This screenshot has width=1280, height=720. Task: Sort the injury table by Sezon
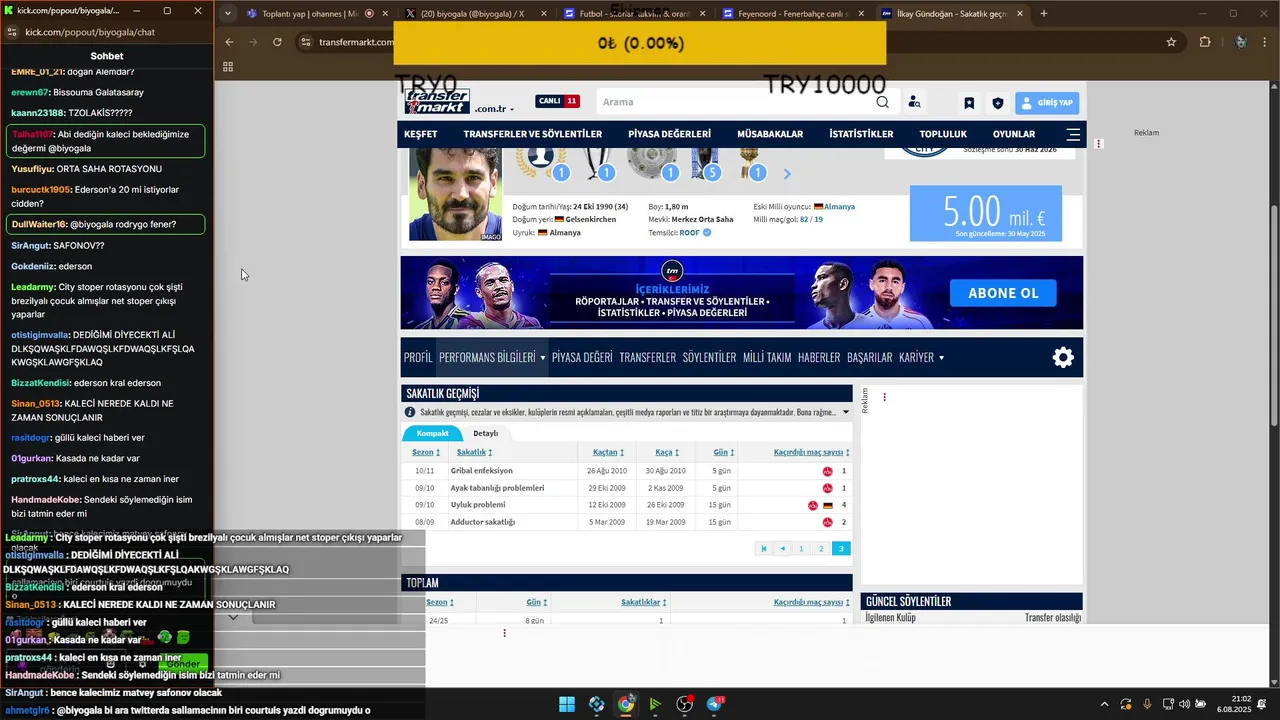[x=426, y=453]
